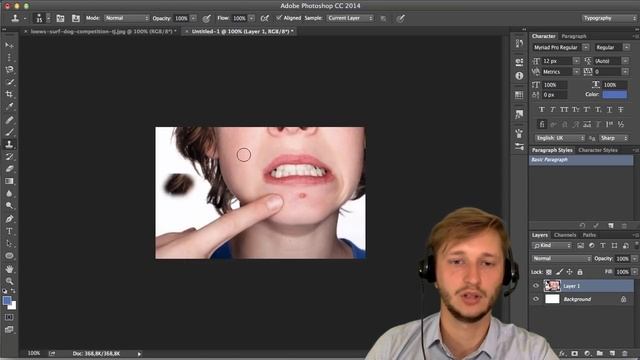Open the English: UK language dropdown
640x360 pixels.
[x=560, y=138]
